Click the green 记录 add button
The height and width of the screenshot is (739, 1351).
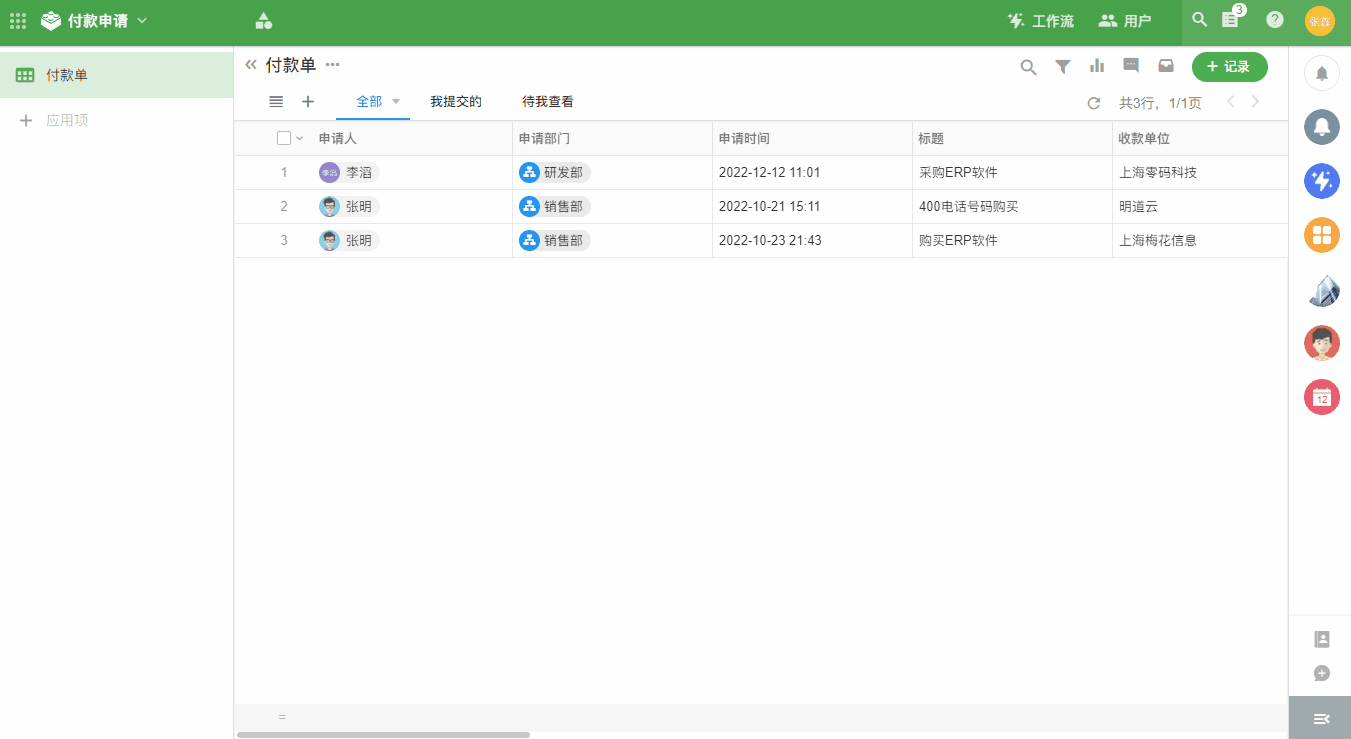click(x=1229, y=67)
